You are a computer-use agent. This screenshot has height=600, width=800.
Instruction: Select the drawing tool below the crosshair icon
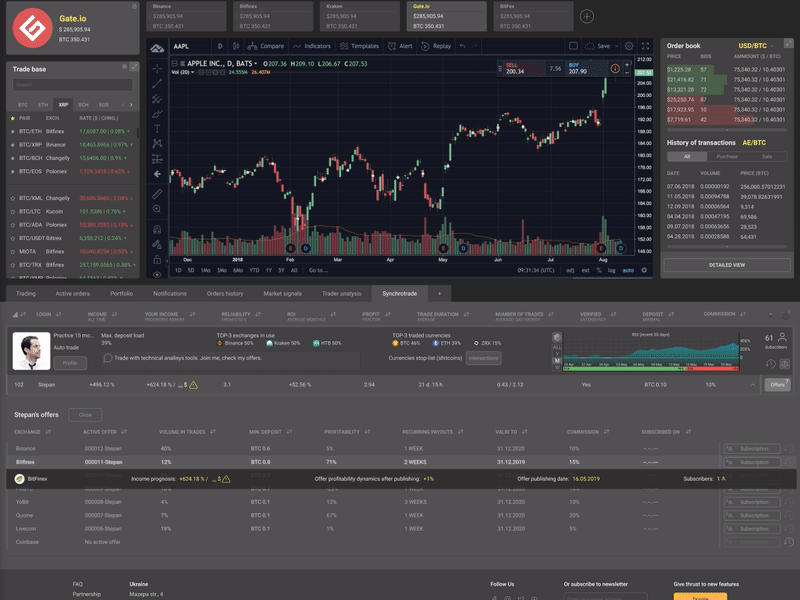click(x=157, y=84)
